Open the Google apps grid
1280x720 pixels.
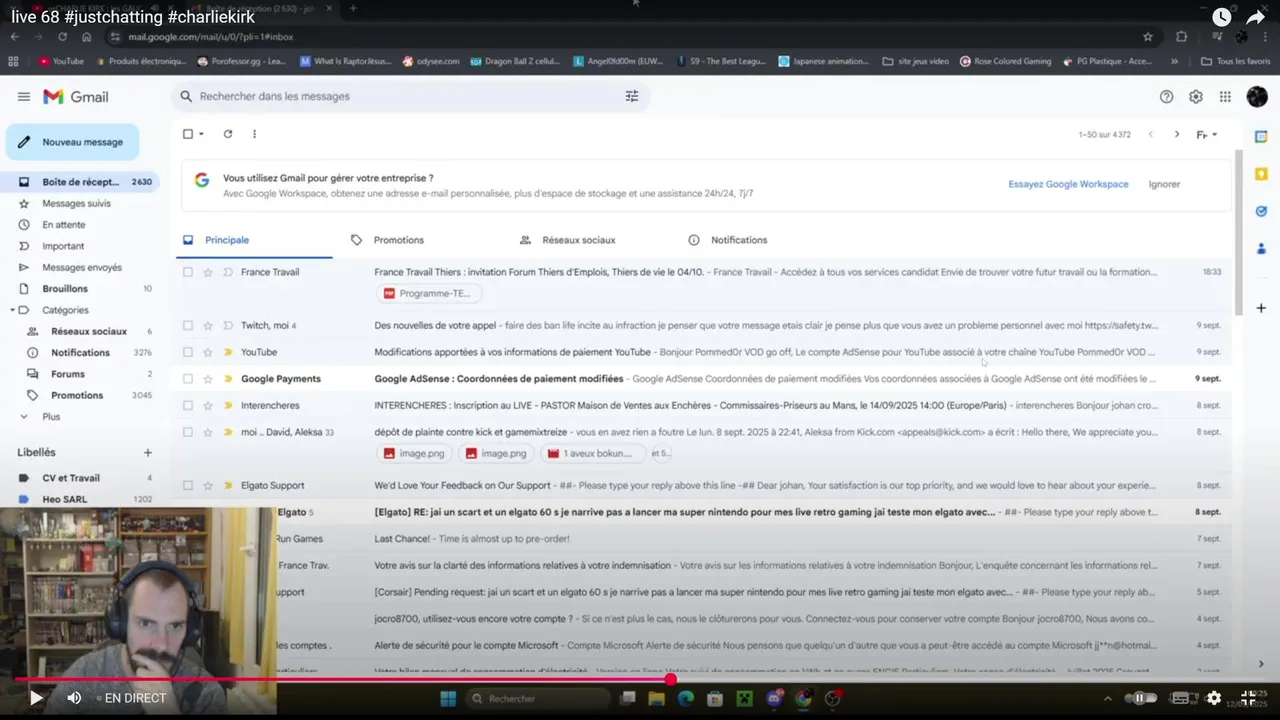click(x=1225, y=97)
